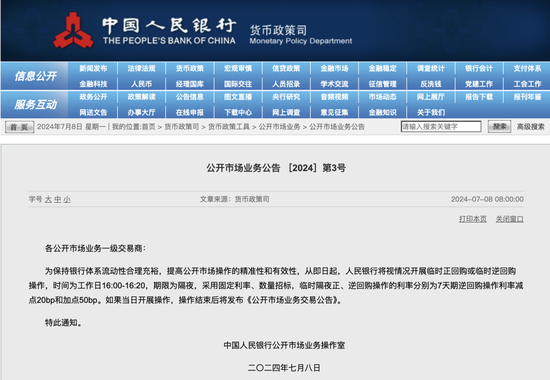
Task: Set font size to 小
Action: [x=67, y=200]
